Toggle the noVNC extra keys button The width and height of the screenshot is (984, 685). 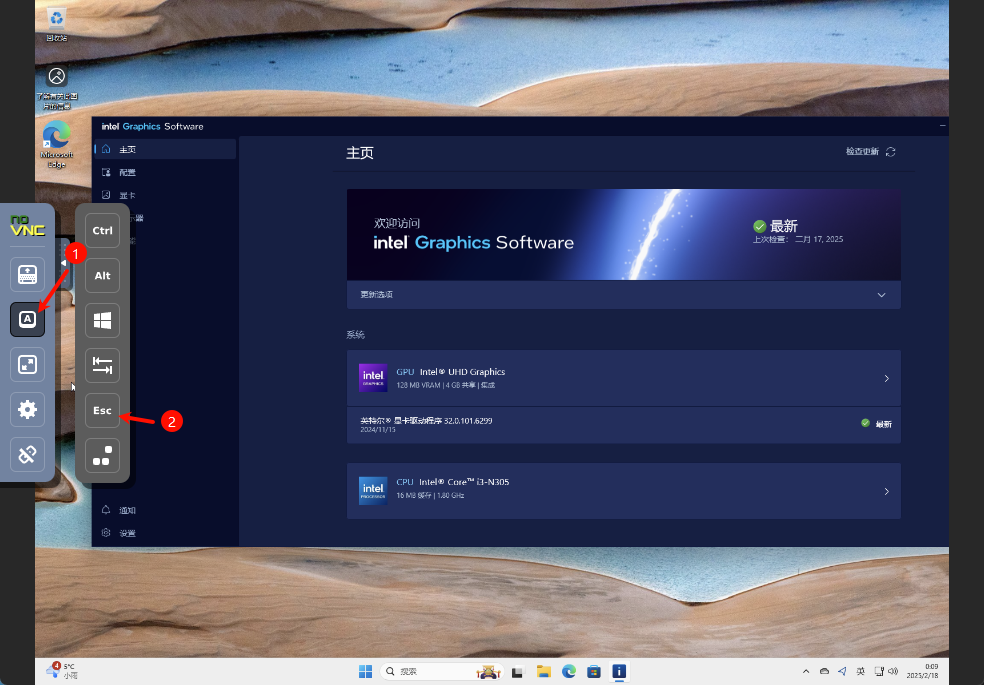[27, 319]
